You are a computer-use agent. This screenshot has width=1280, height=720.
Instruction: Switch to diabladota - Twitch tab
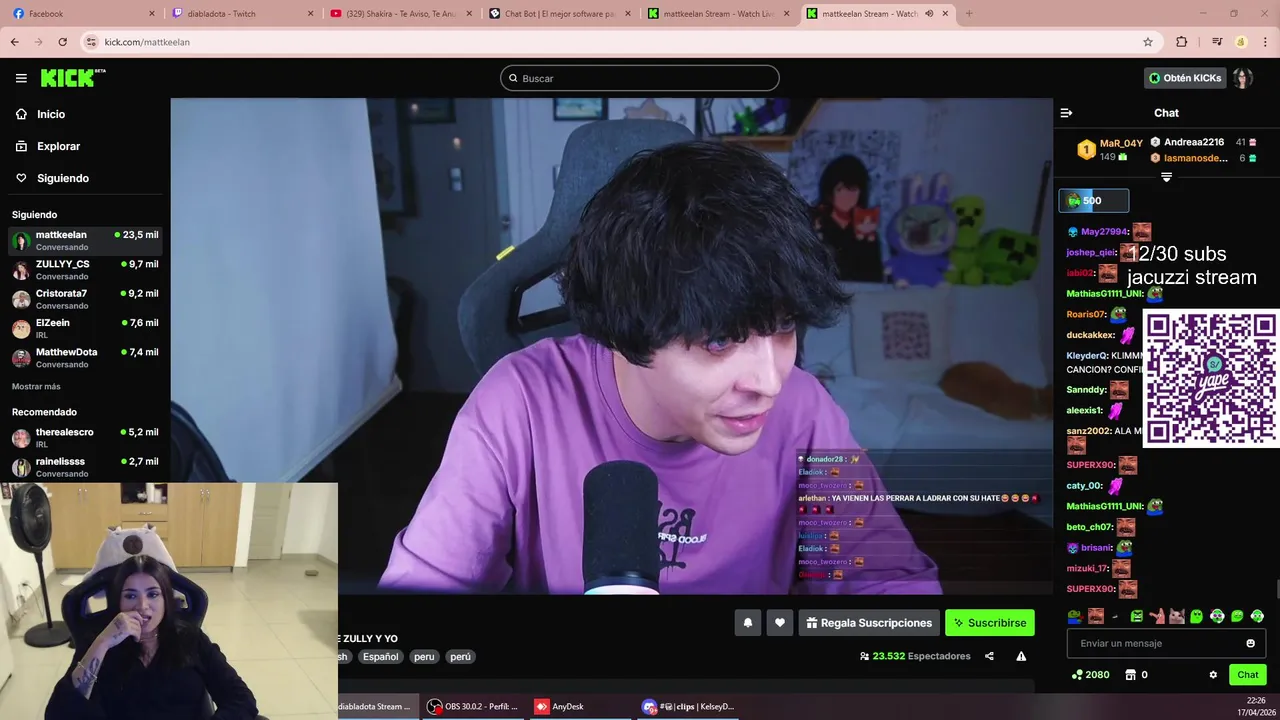click(x=243, y=14)
